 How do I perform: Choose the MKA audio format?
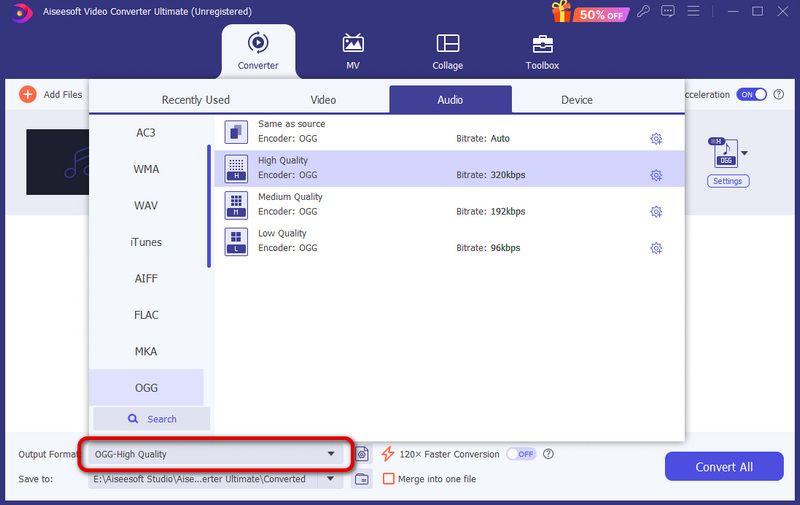pyautogui.click(x=146, y=351)
